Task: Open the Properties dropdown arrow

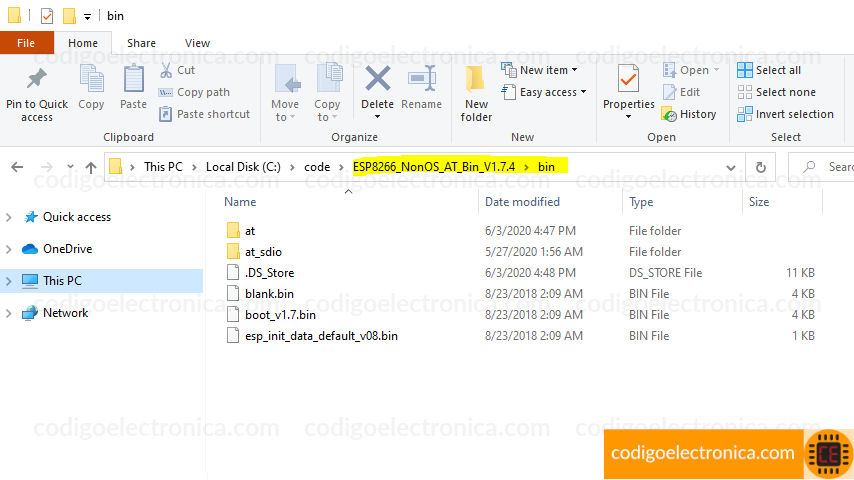Action: [x=629, y=117]
